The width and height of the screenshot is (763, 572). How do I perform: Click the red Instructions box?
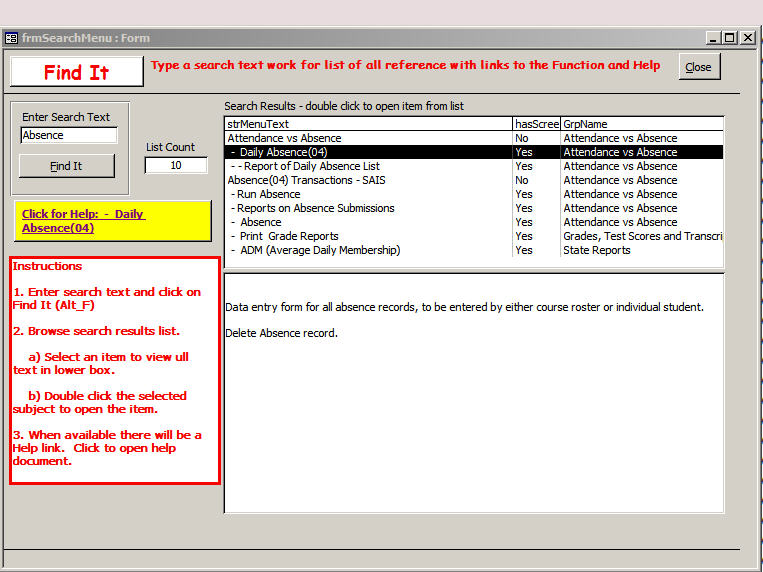pos(115,370)
